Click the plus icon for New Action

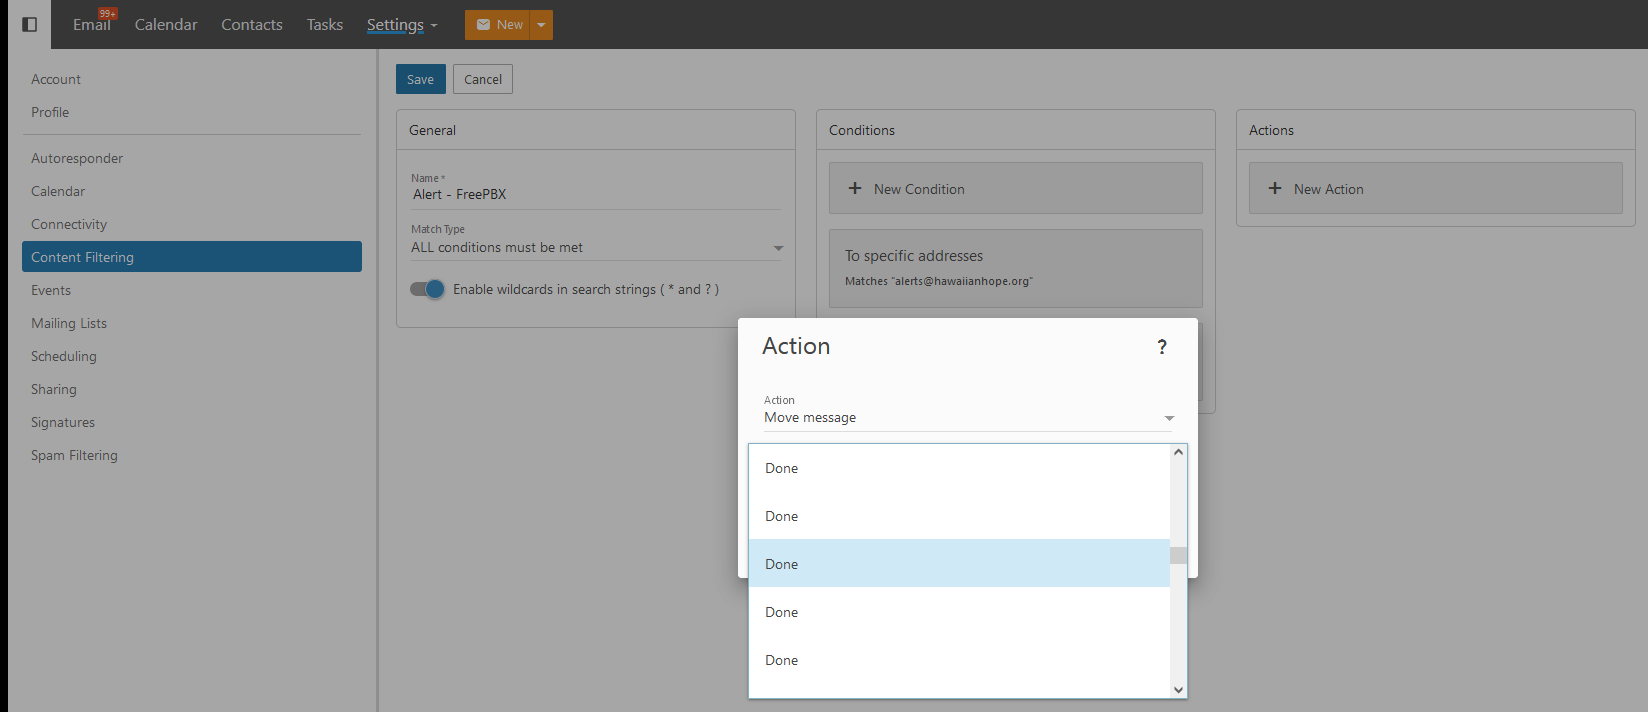tap(1275, 188)
